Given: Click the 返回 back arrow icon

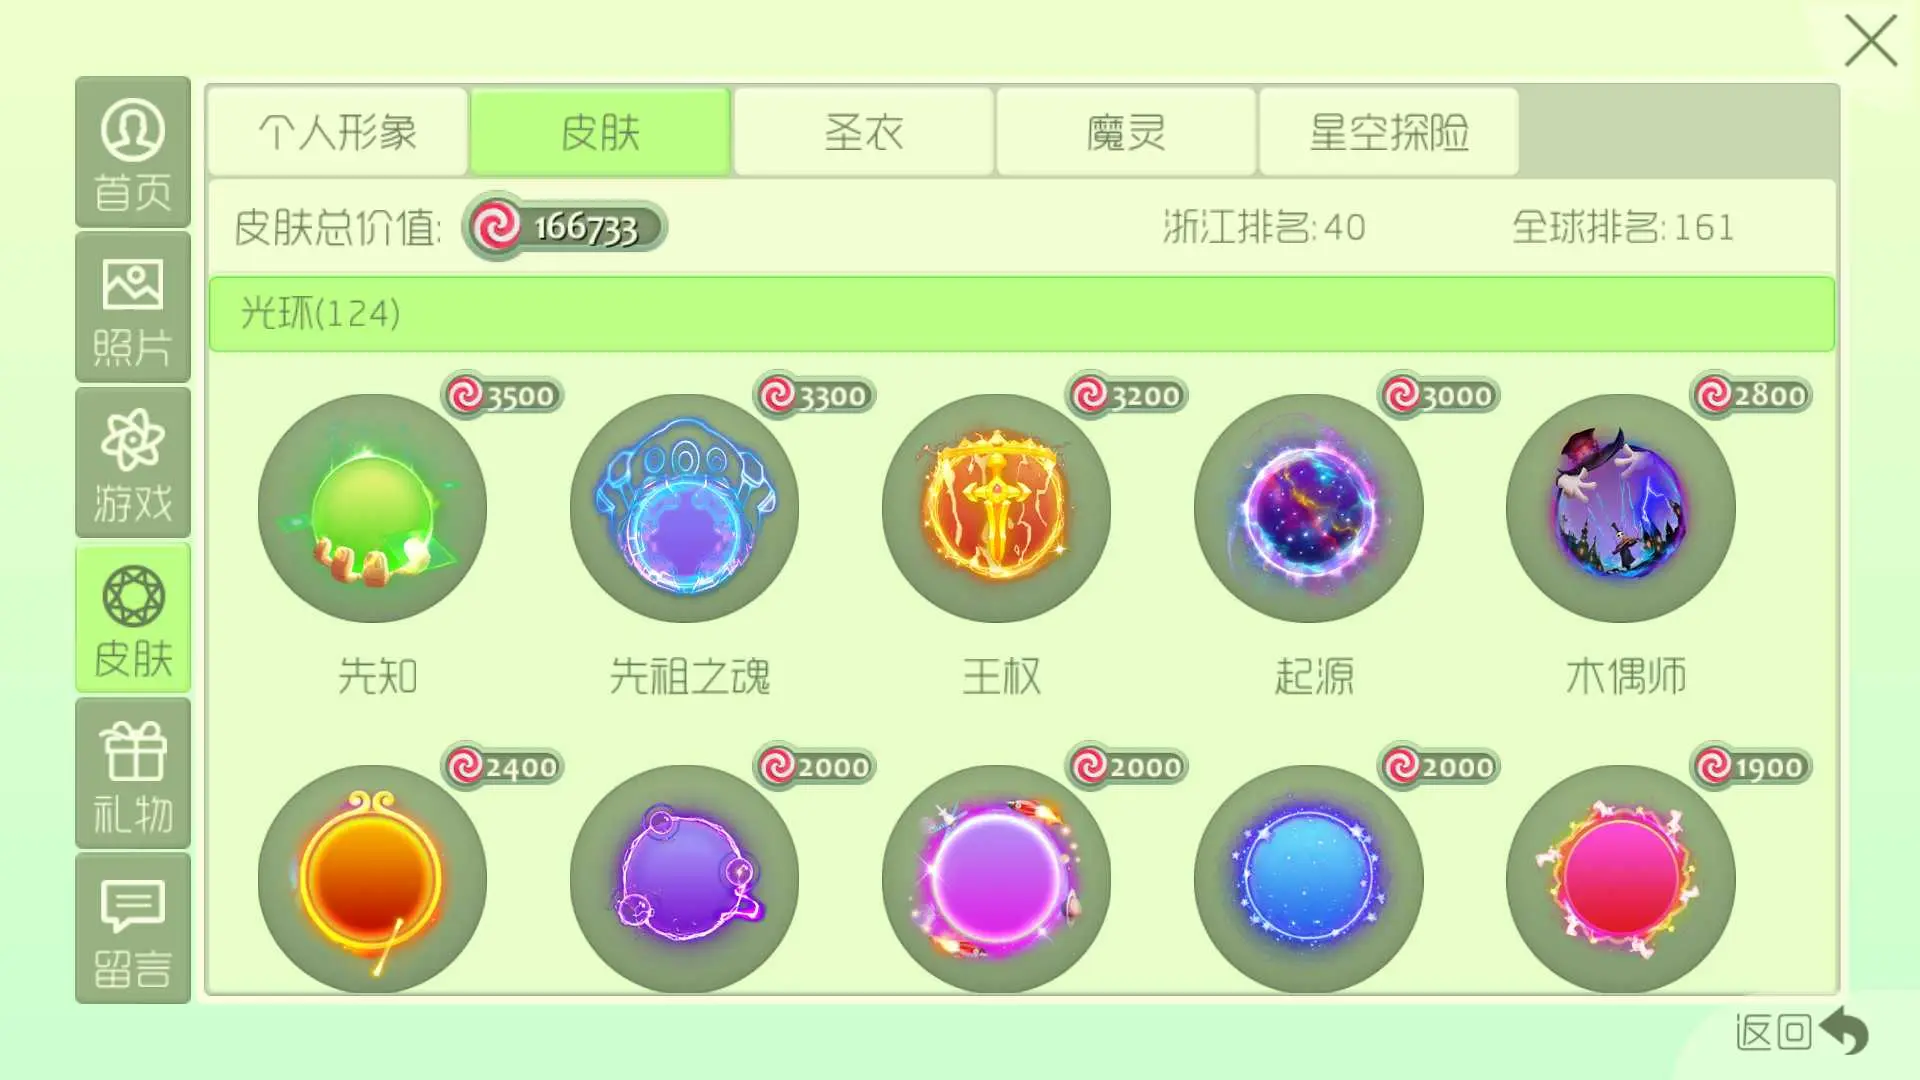Looking at the screenshot, I should (1845, 1030).
